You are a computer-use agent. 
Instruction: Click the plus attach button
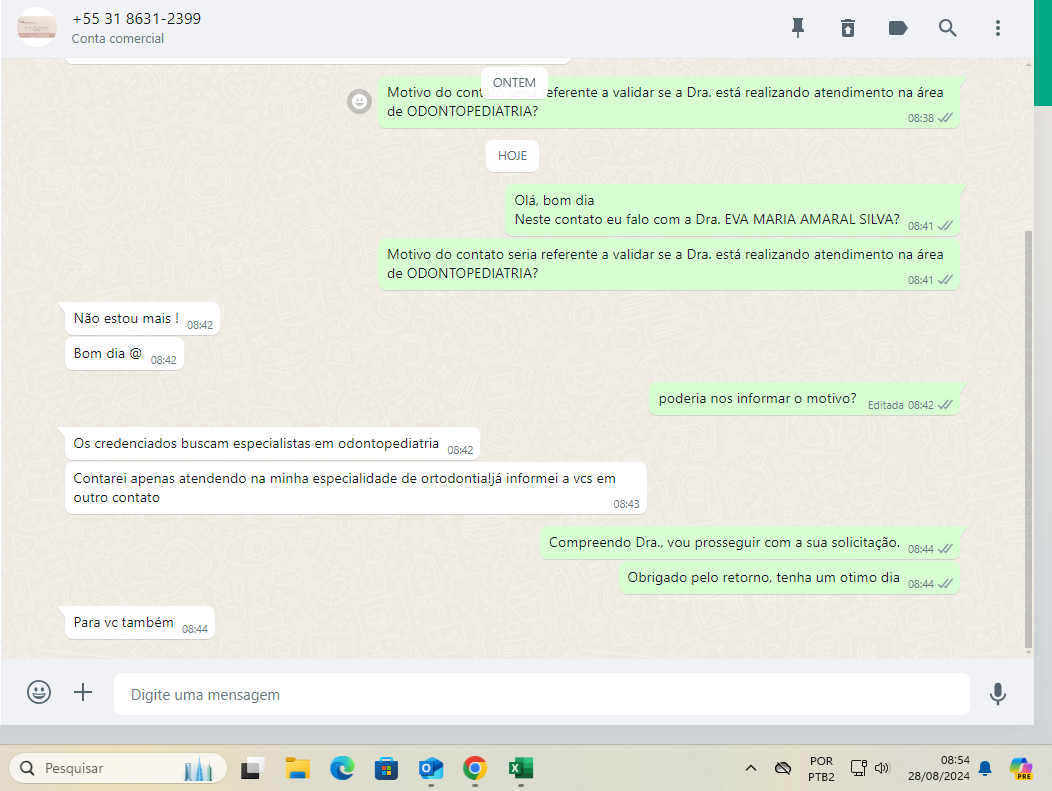coord(83,692)
